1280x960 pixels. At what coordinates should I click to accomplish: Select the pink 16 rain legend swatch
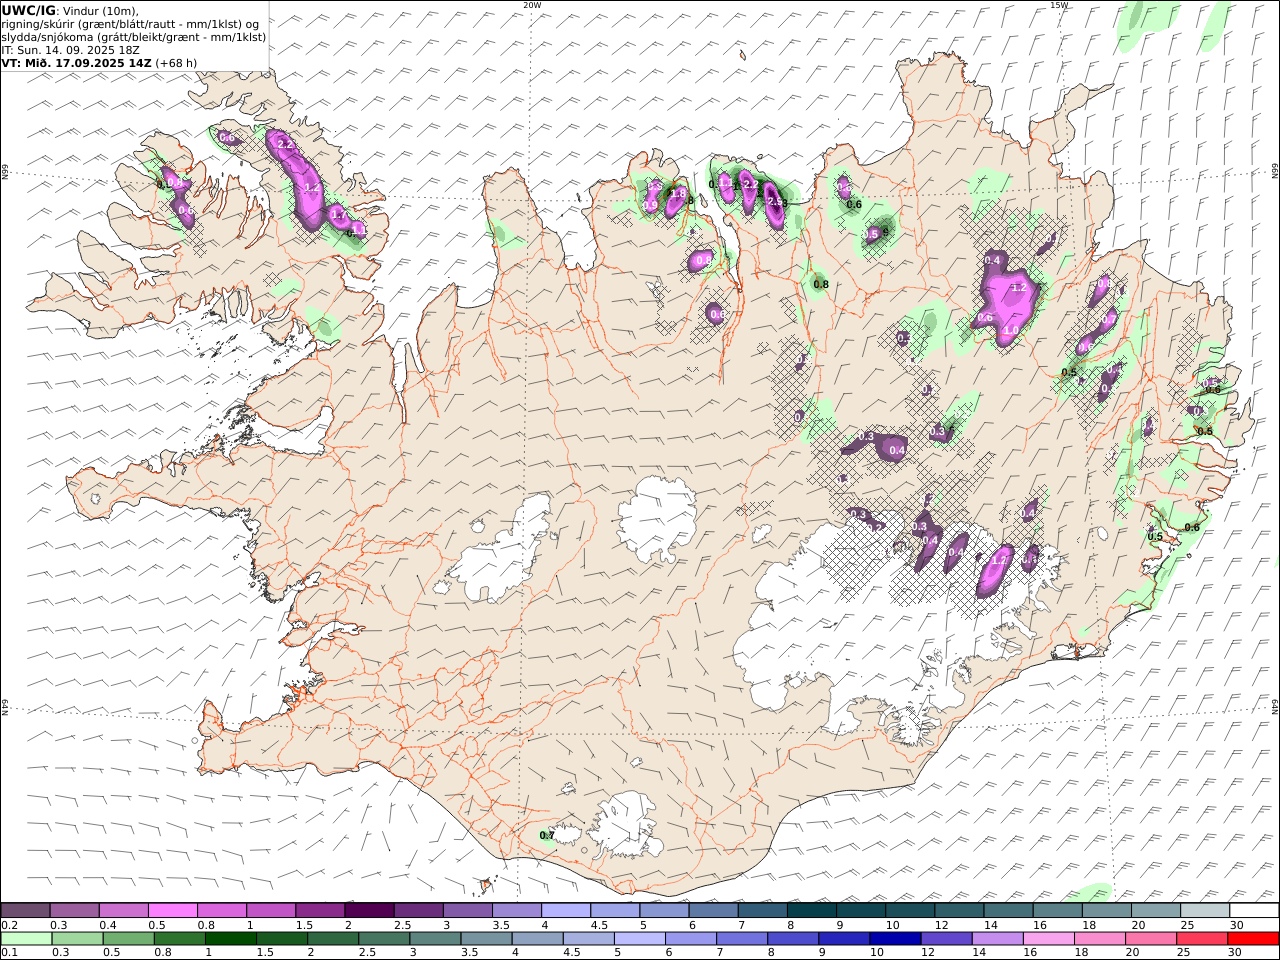pos(1048,939)
